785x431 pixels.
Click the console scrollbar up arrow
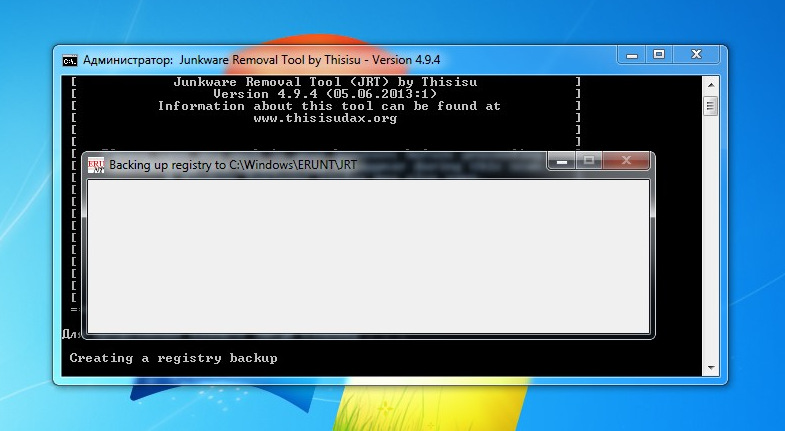pos(711,85)
